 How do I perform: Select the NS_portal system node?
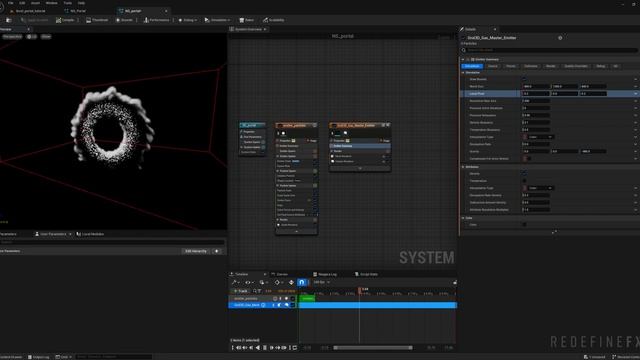(252, 125)
